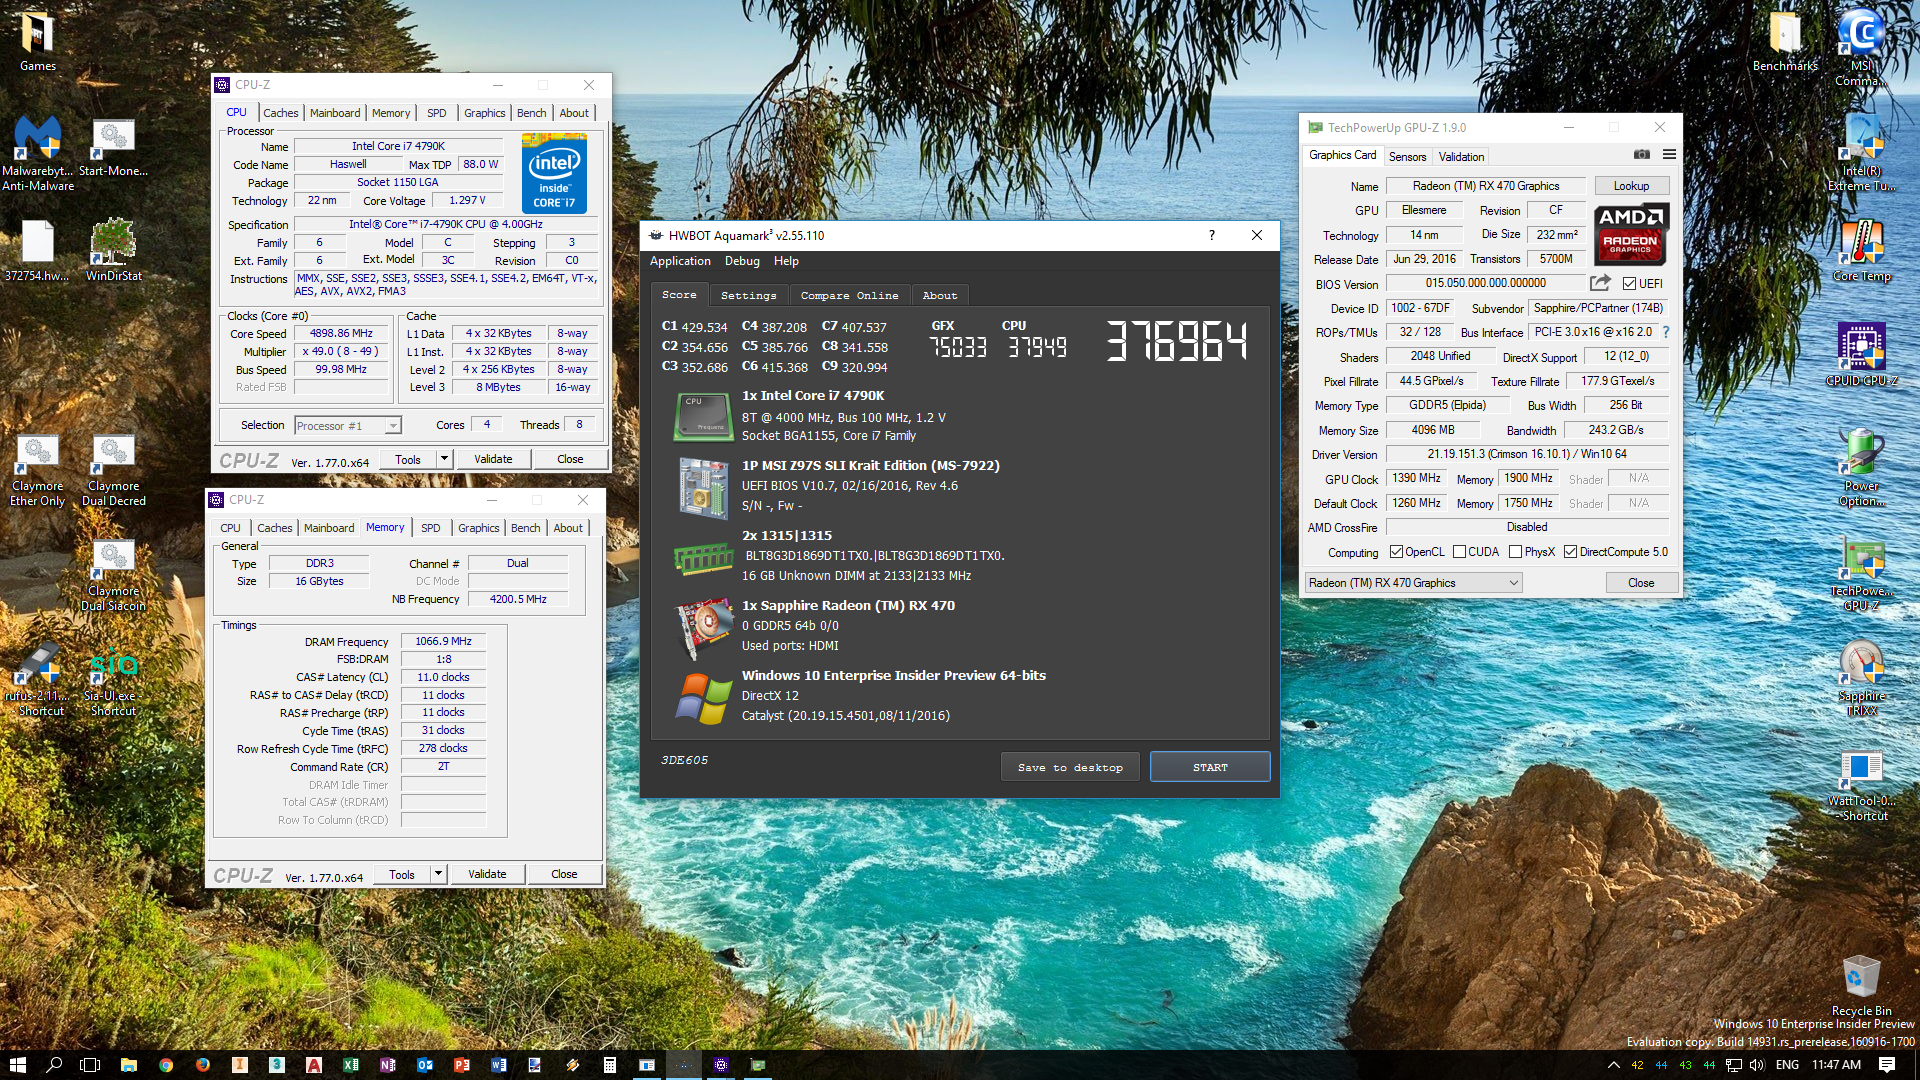
Task: Open the Sensors tab in GPU-Z
Action: point(1407,157)
